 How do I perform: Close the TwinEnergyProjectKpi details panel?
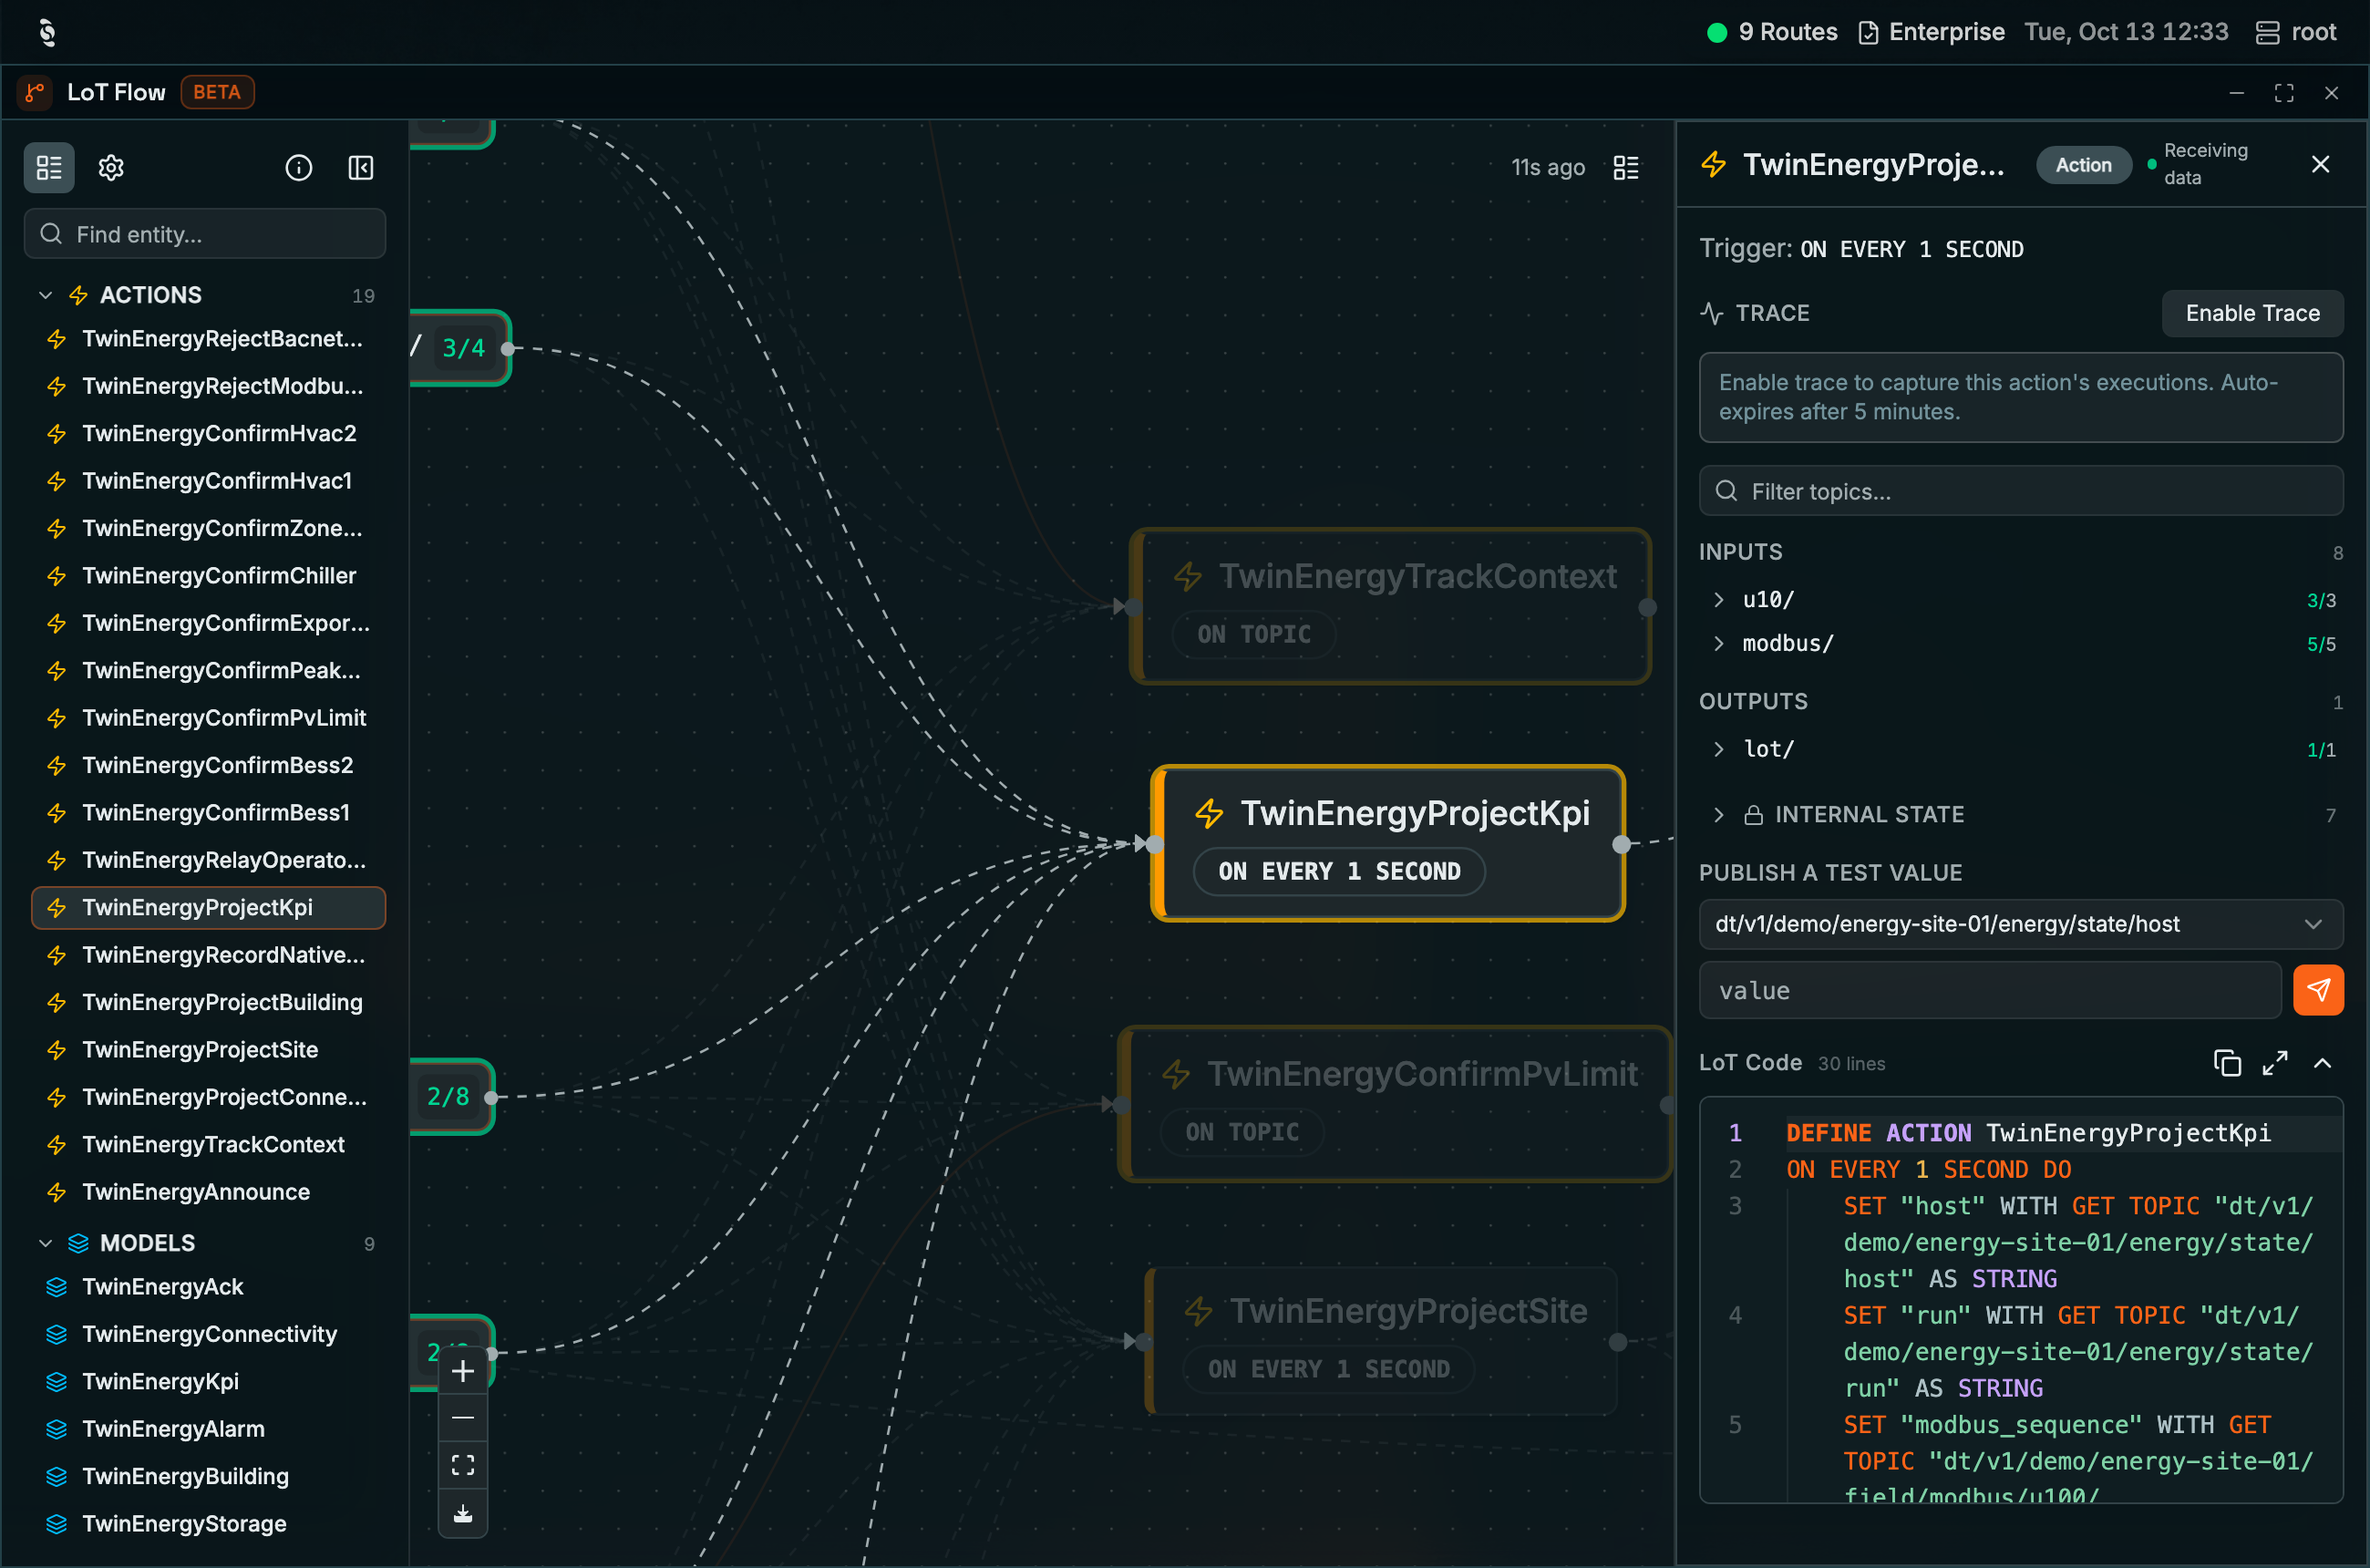[2321, 164]
